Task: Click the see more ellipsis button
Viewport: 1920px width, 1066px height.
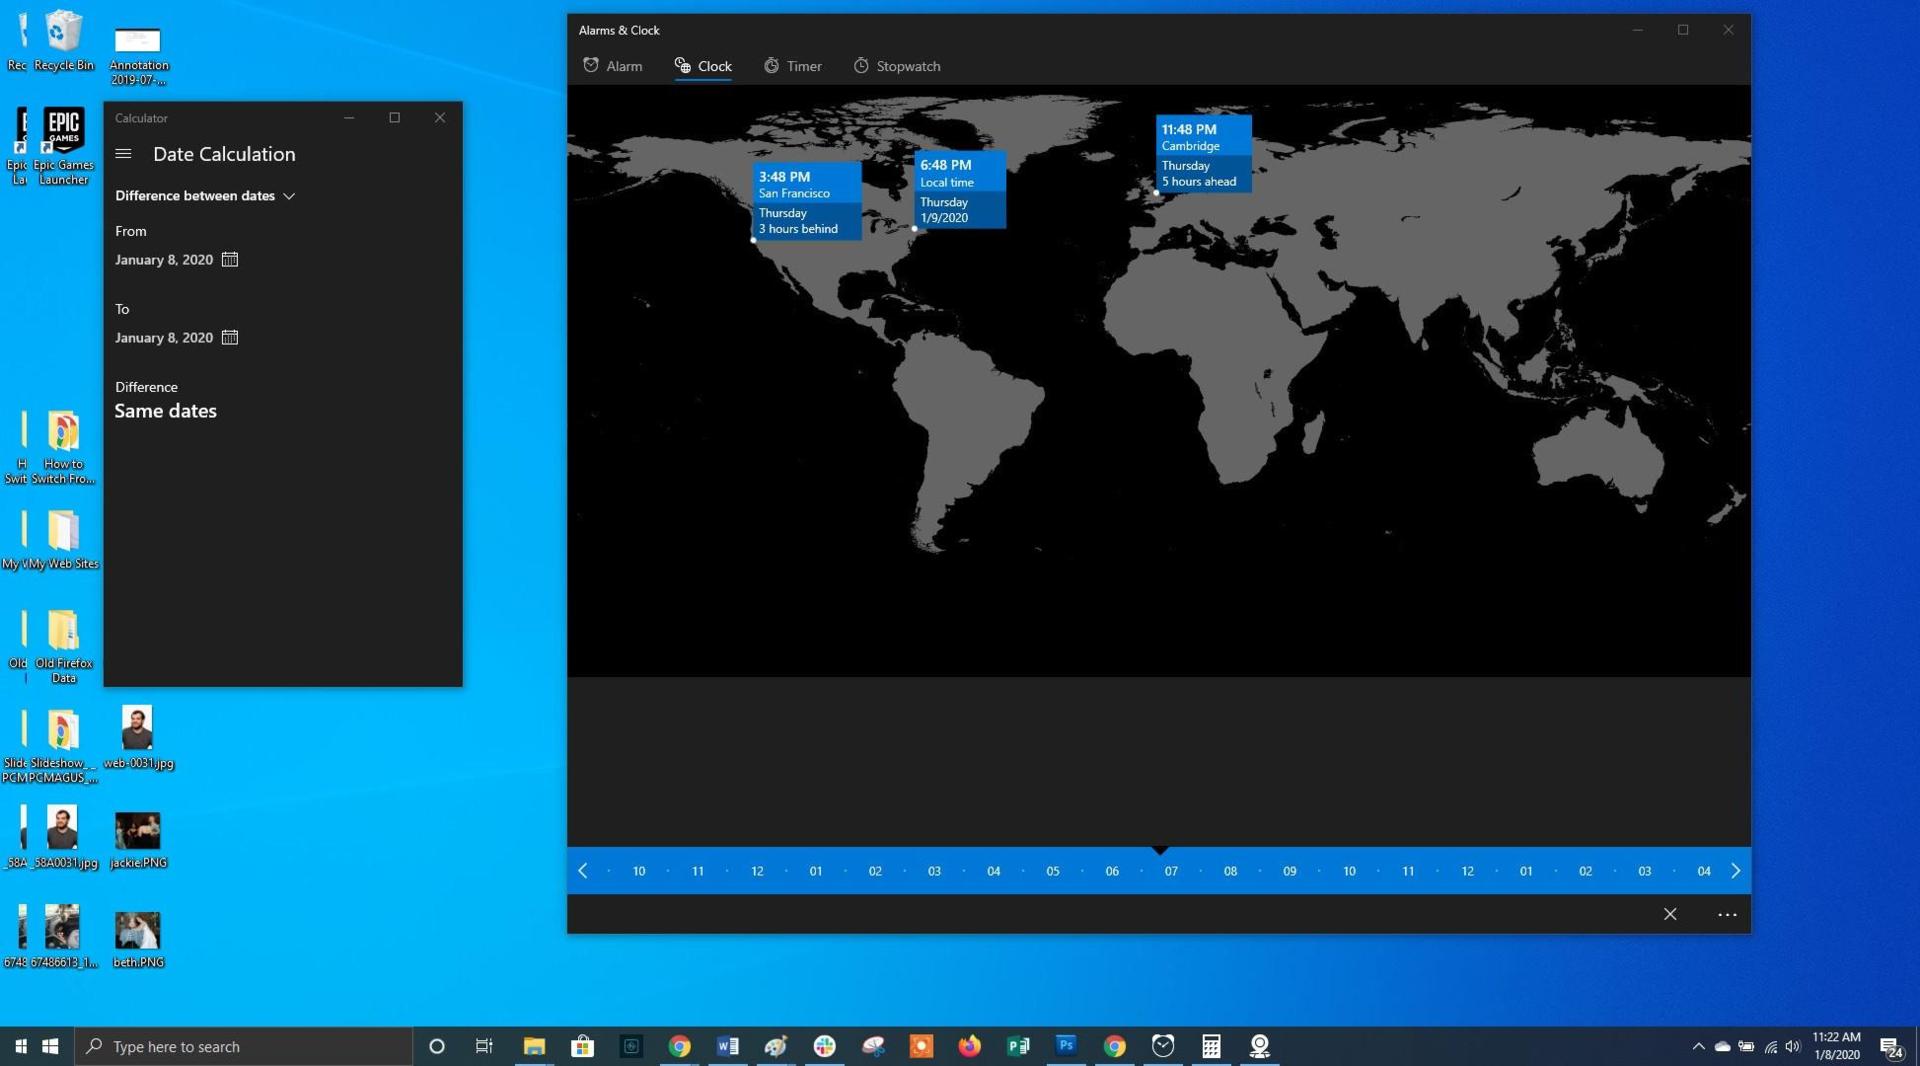Action: point(1726,914)
